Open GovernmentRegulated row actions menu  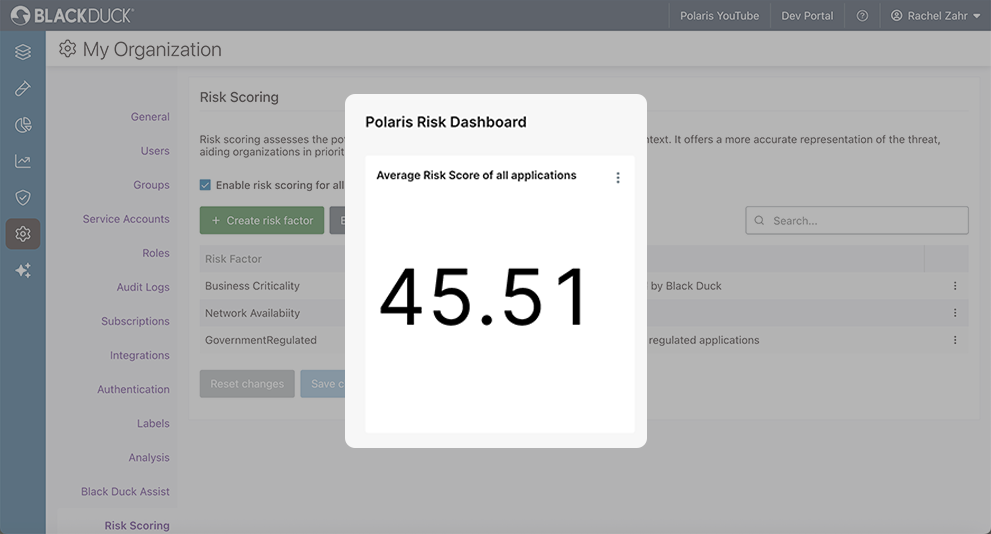click(x=955, y=340)
